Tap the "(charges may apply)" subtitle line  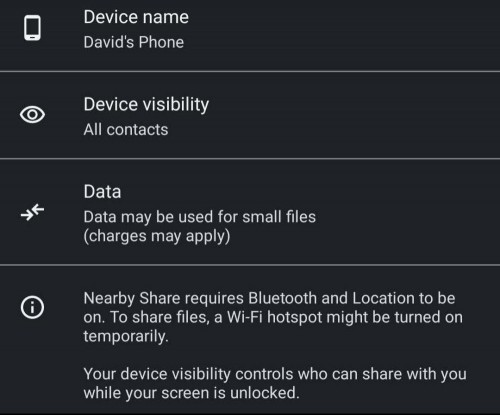click(157, 236)
